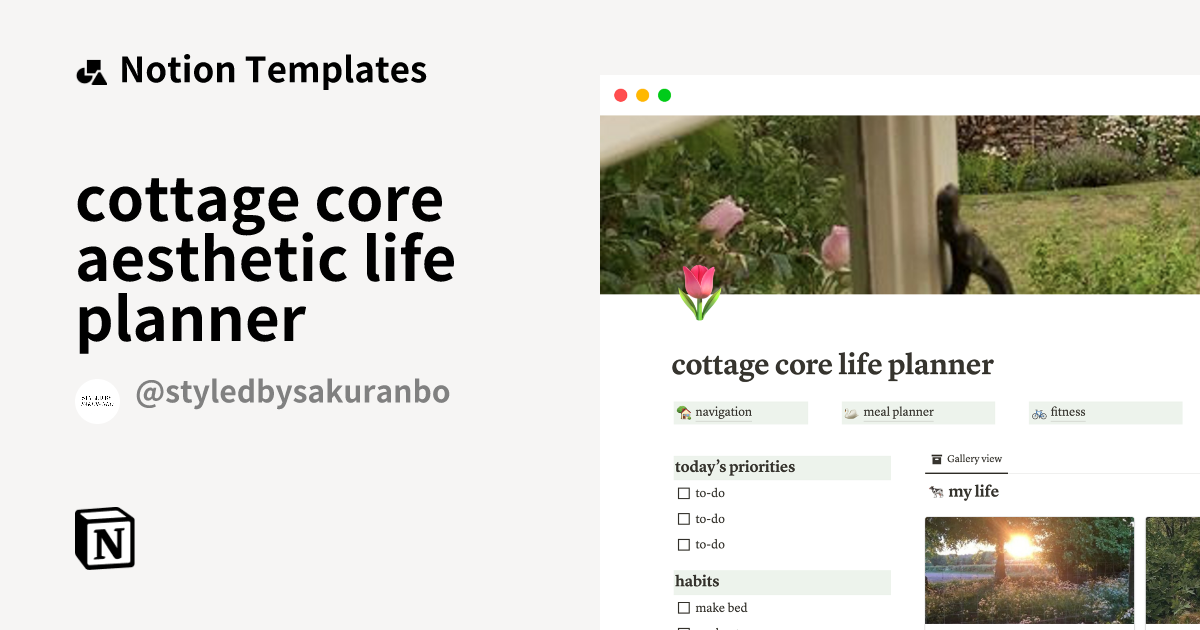Click the Notion N logo at bottom left
The image size is (1200, 630).
pyautogui.click(x=104, y=539)
